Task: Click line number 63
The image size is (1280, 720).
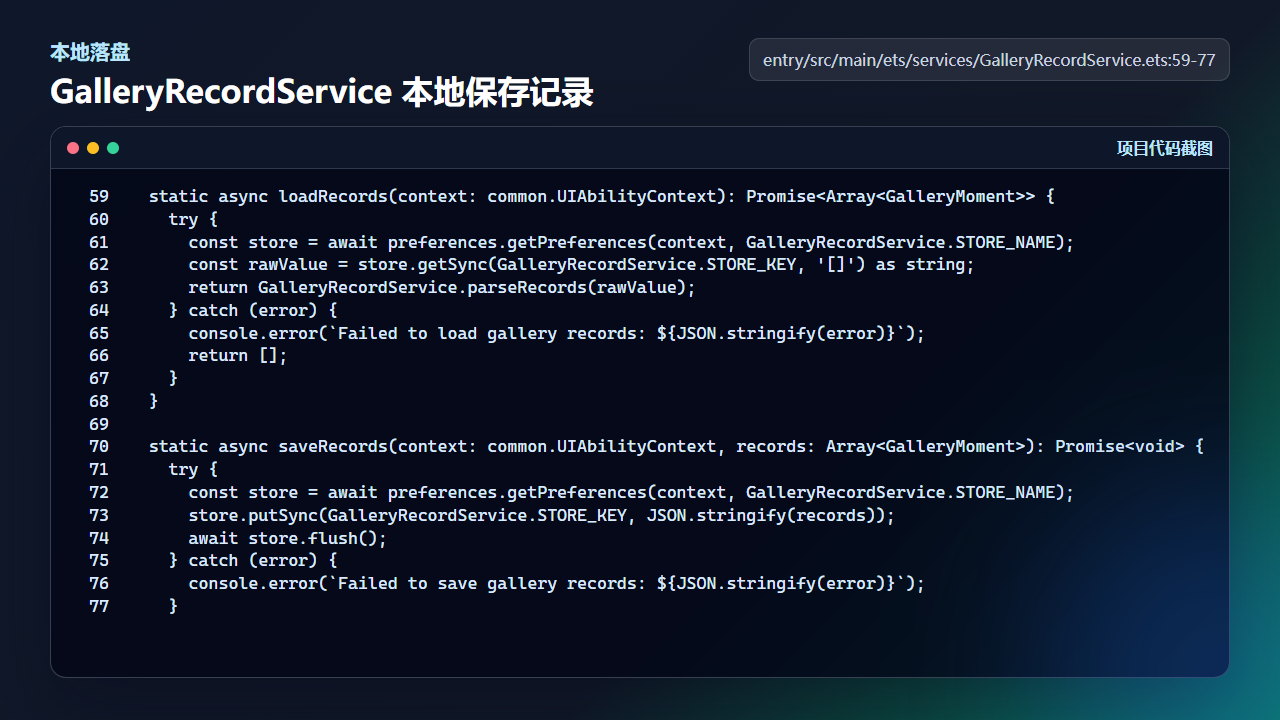Action: [x=99, y=287]
